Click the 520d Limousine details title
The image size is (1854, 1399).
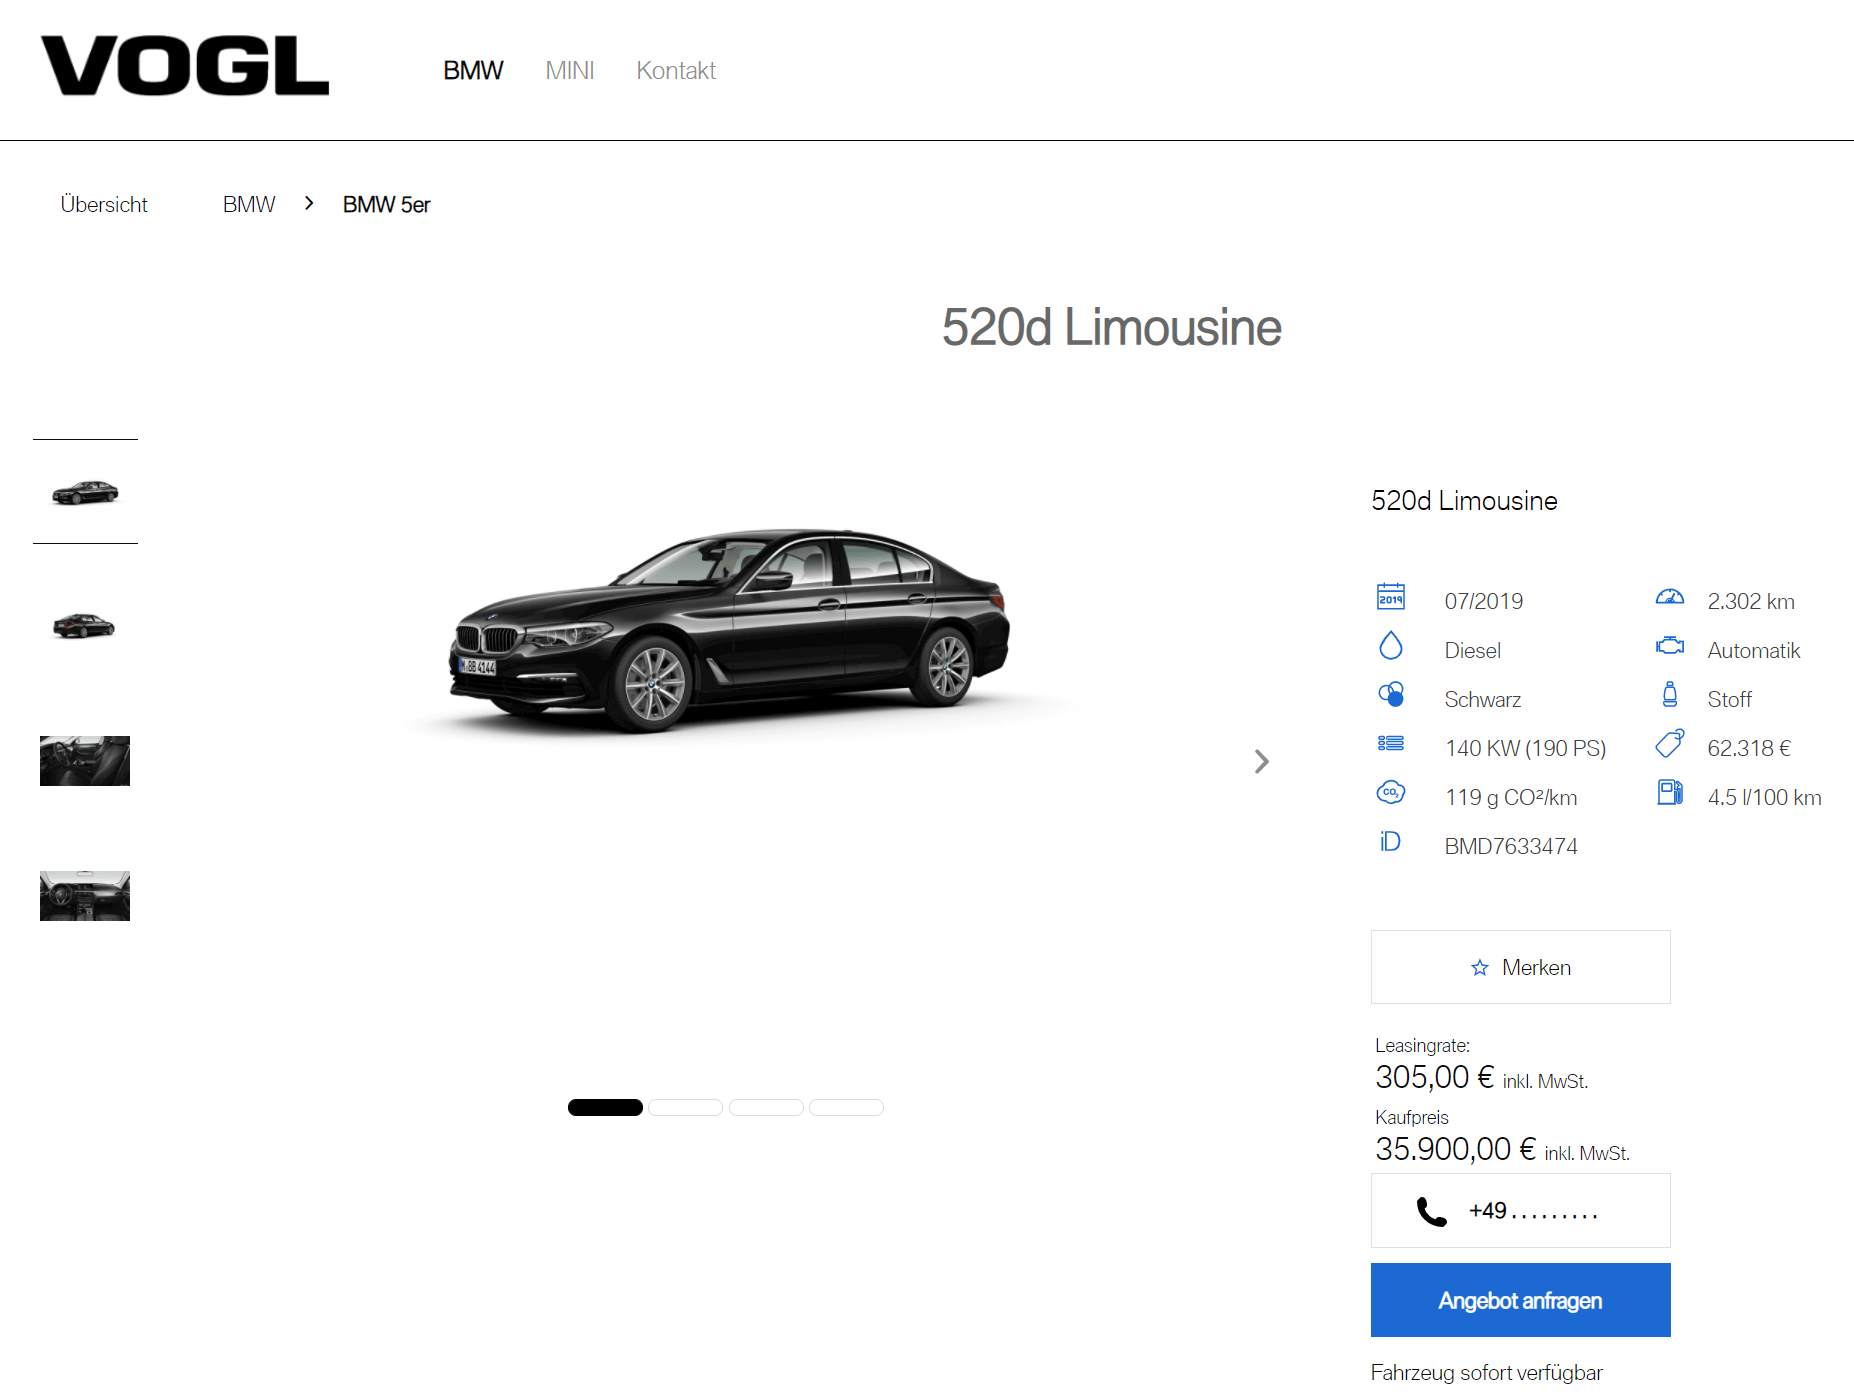(x=1464, y=501)
